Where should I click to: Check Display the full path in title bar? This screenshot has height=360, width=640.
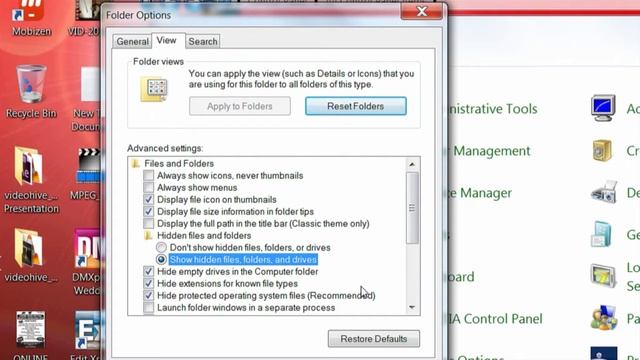click(149, 224)
